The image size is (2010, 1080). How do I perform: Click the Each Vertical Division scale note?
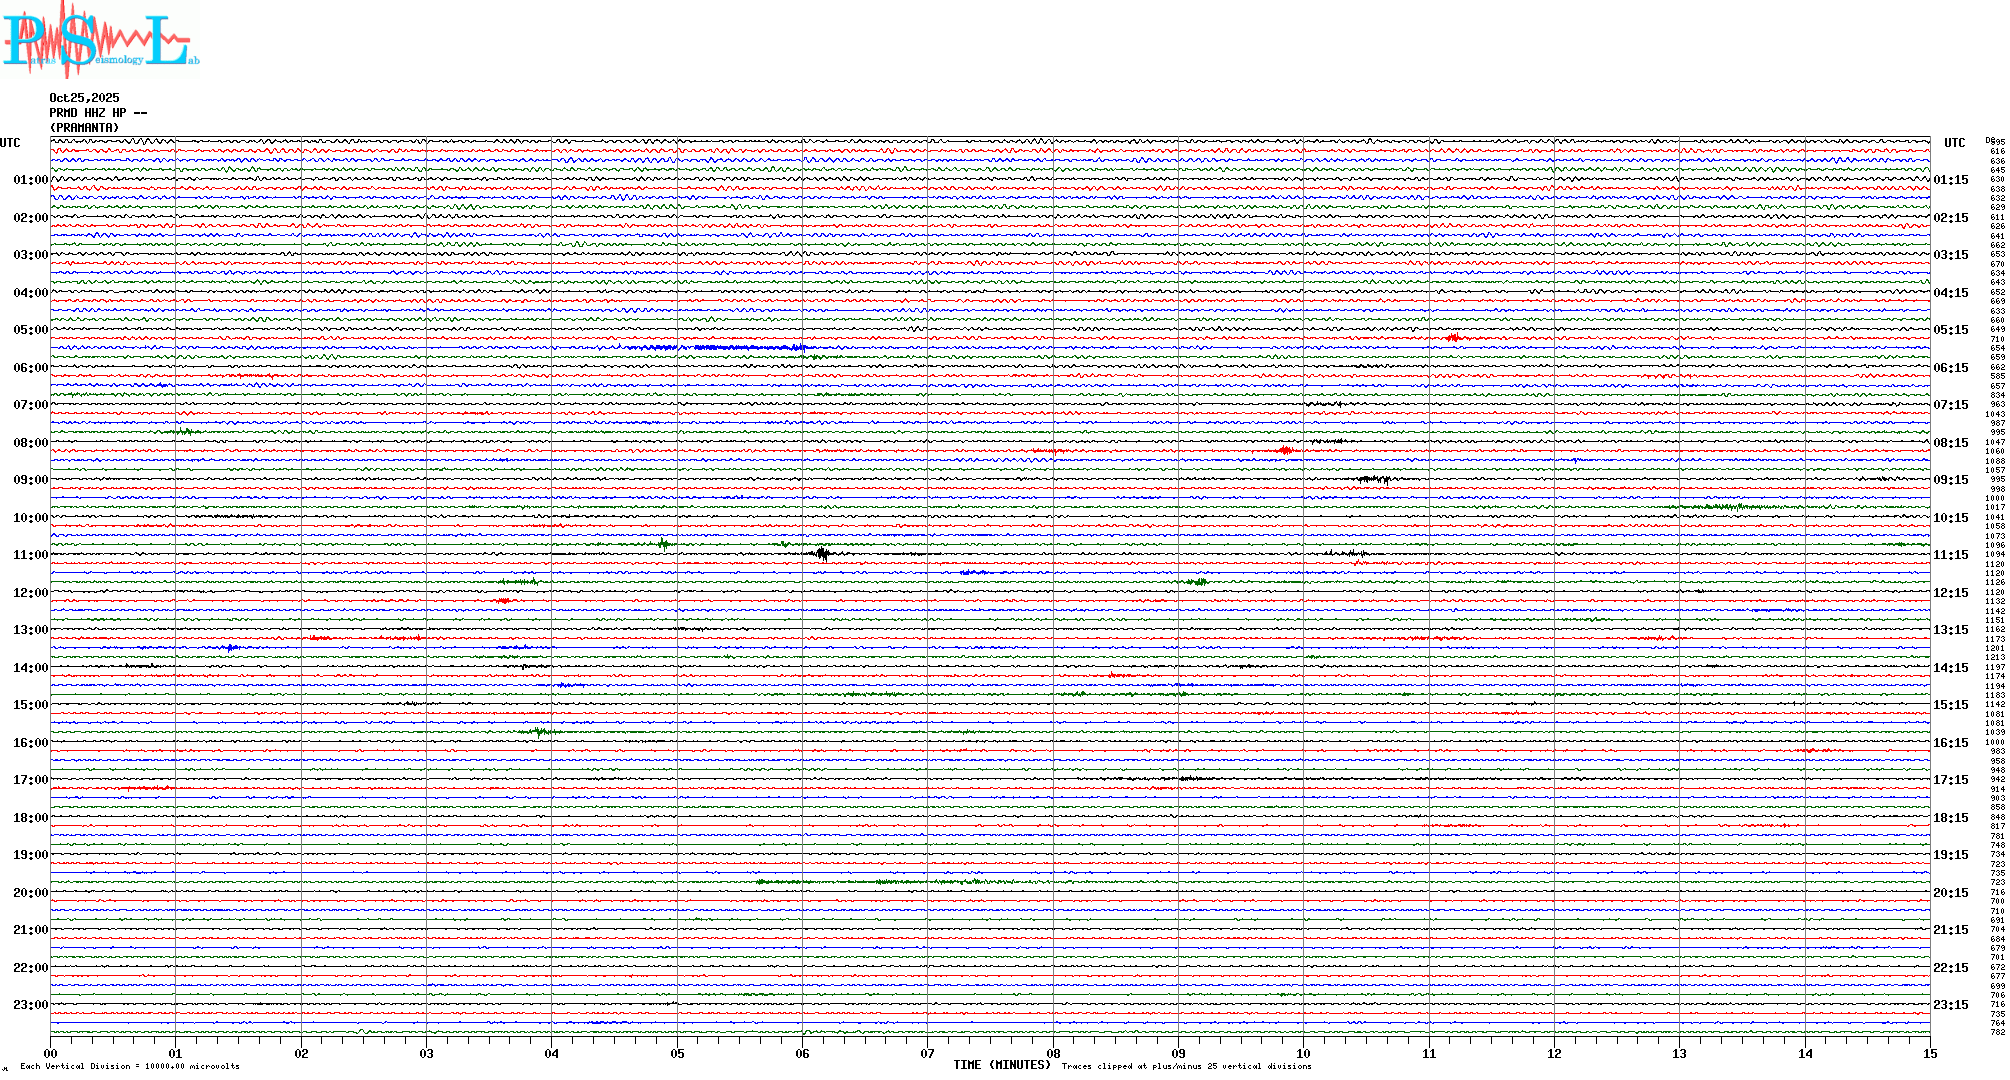(130, 1067)
